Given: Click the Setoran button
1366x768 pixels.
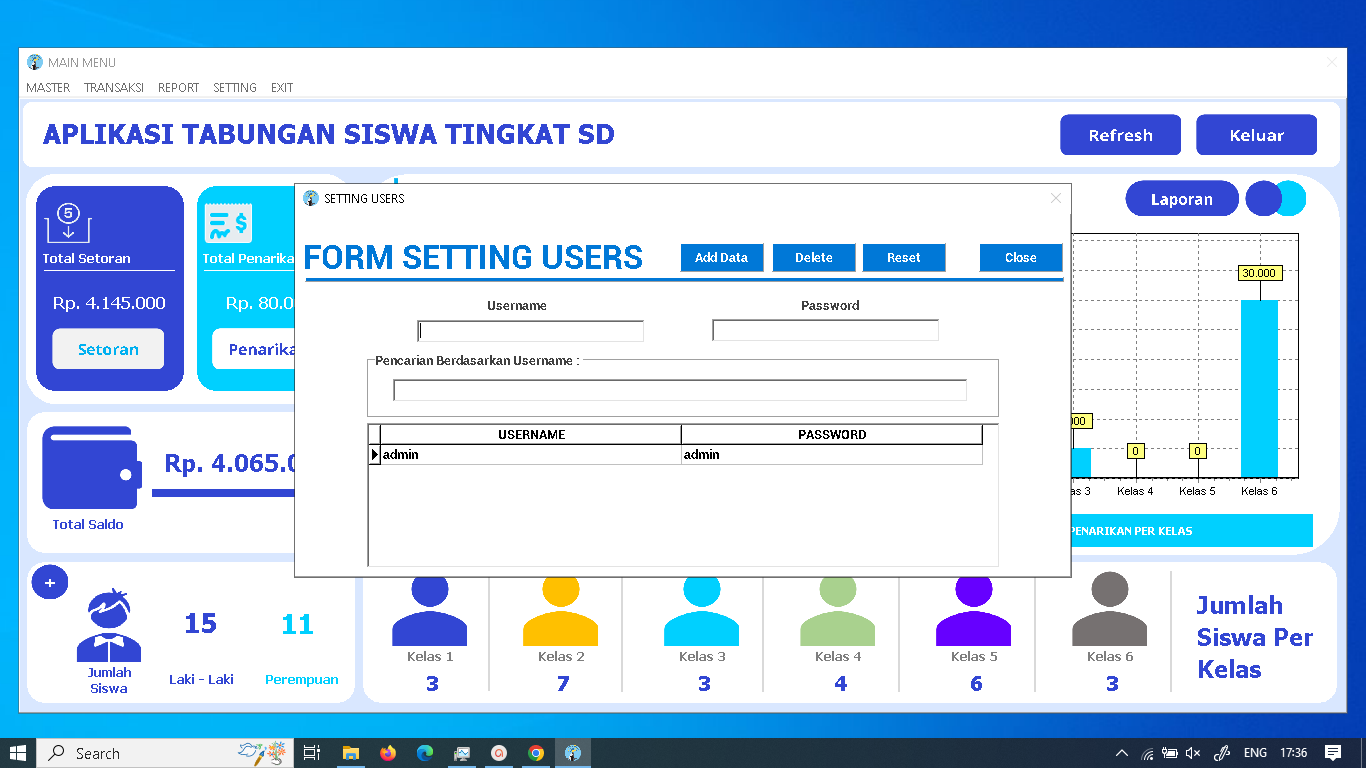Looking at the screenshot, I should pos(108,349).
